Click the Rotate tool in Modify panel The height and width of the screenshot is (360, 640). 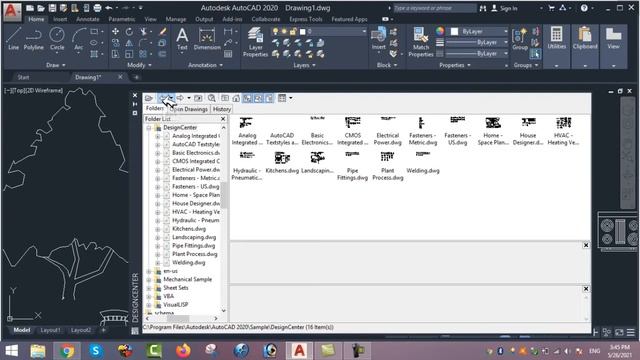click(129, 31)
